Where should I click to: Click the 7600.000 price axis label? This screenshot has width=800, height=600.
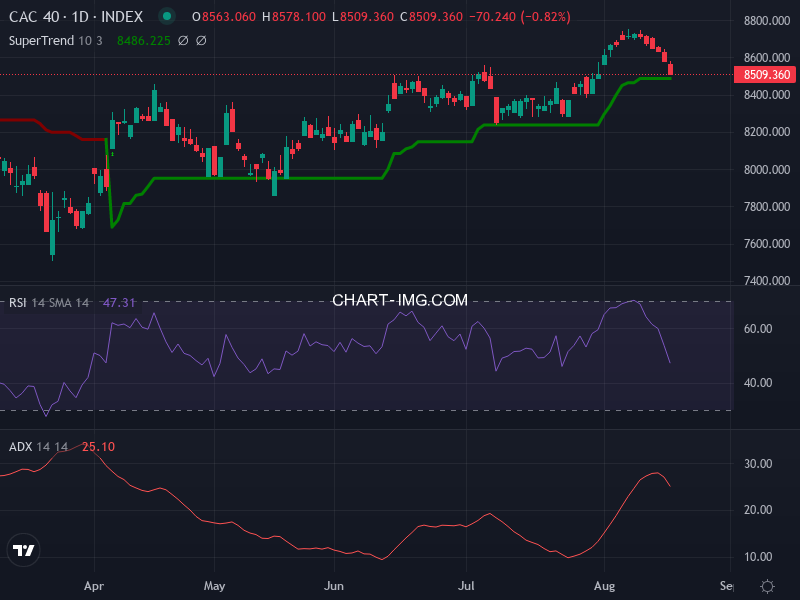767,244
